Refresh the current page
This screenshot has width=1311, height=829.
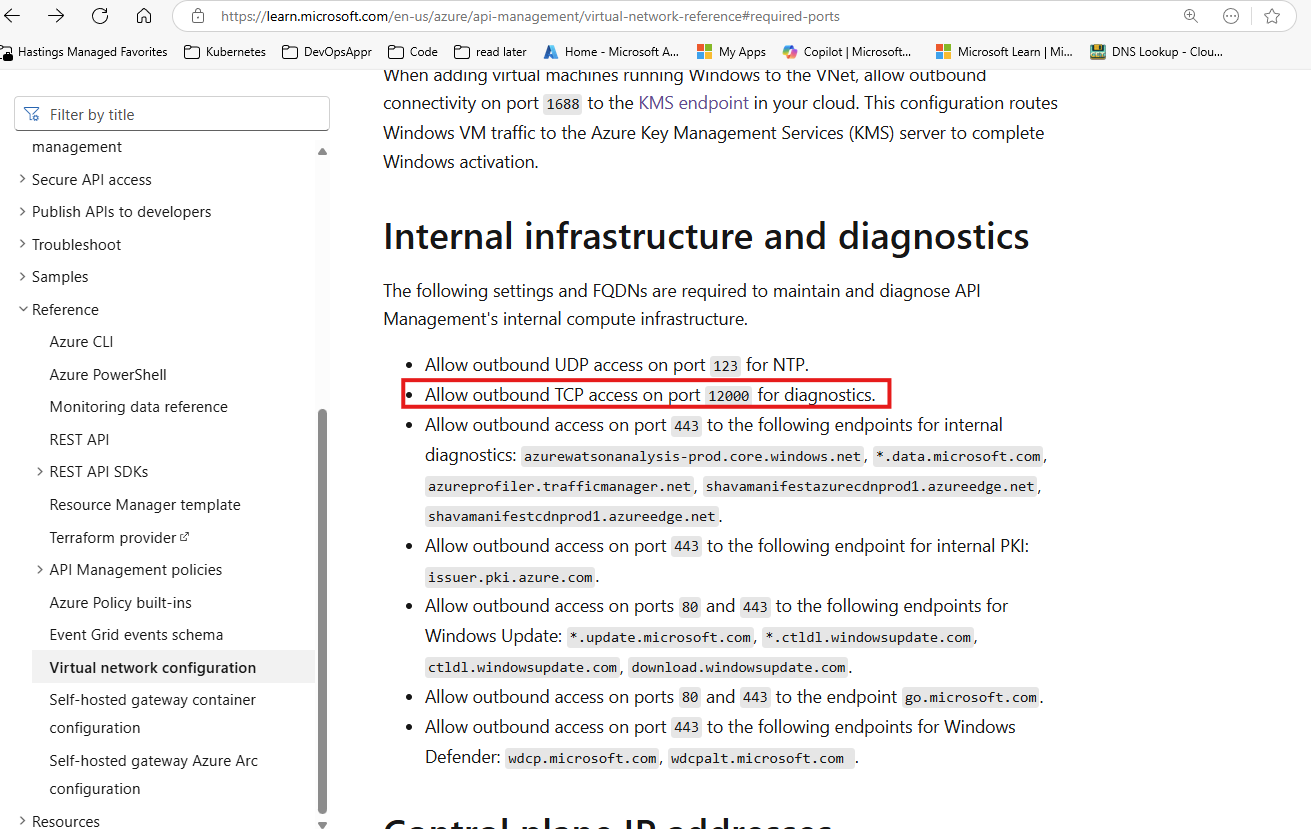(x=99, y=15)
